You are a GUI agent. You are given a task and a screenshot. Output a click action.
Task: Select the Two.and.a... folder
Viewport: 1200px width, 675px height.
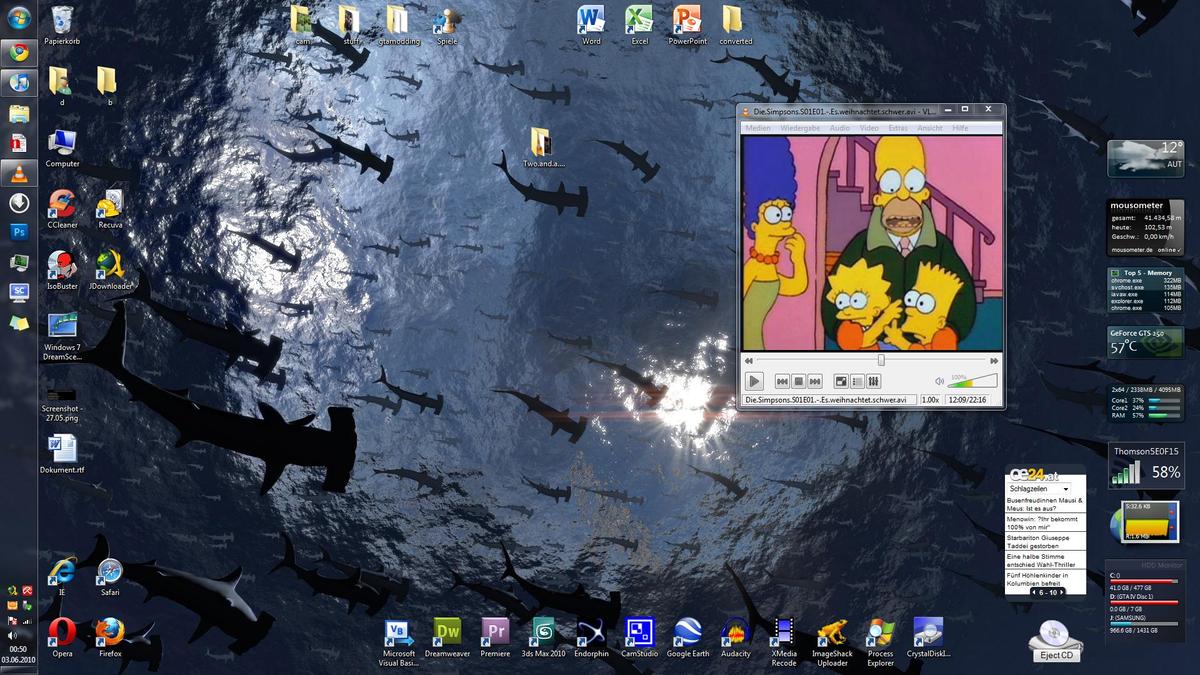click(x=543, y=147)
